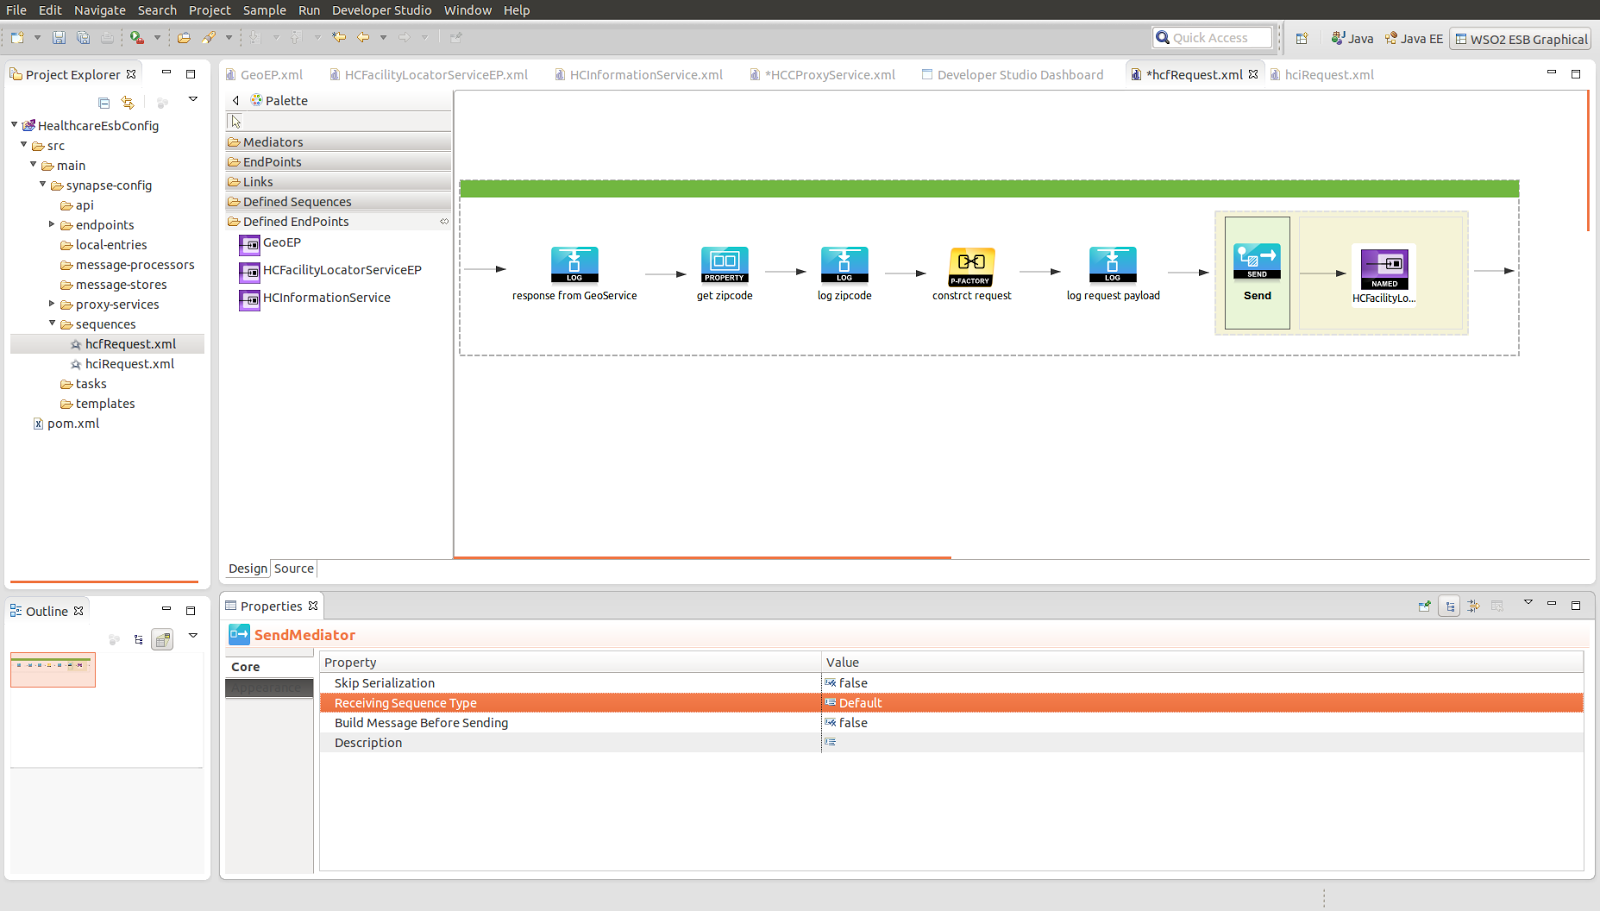Viewport: 1600px width, 911px height.
Task: Expand the Mediators palette drawer
Action: pos(338,142)
